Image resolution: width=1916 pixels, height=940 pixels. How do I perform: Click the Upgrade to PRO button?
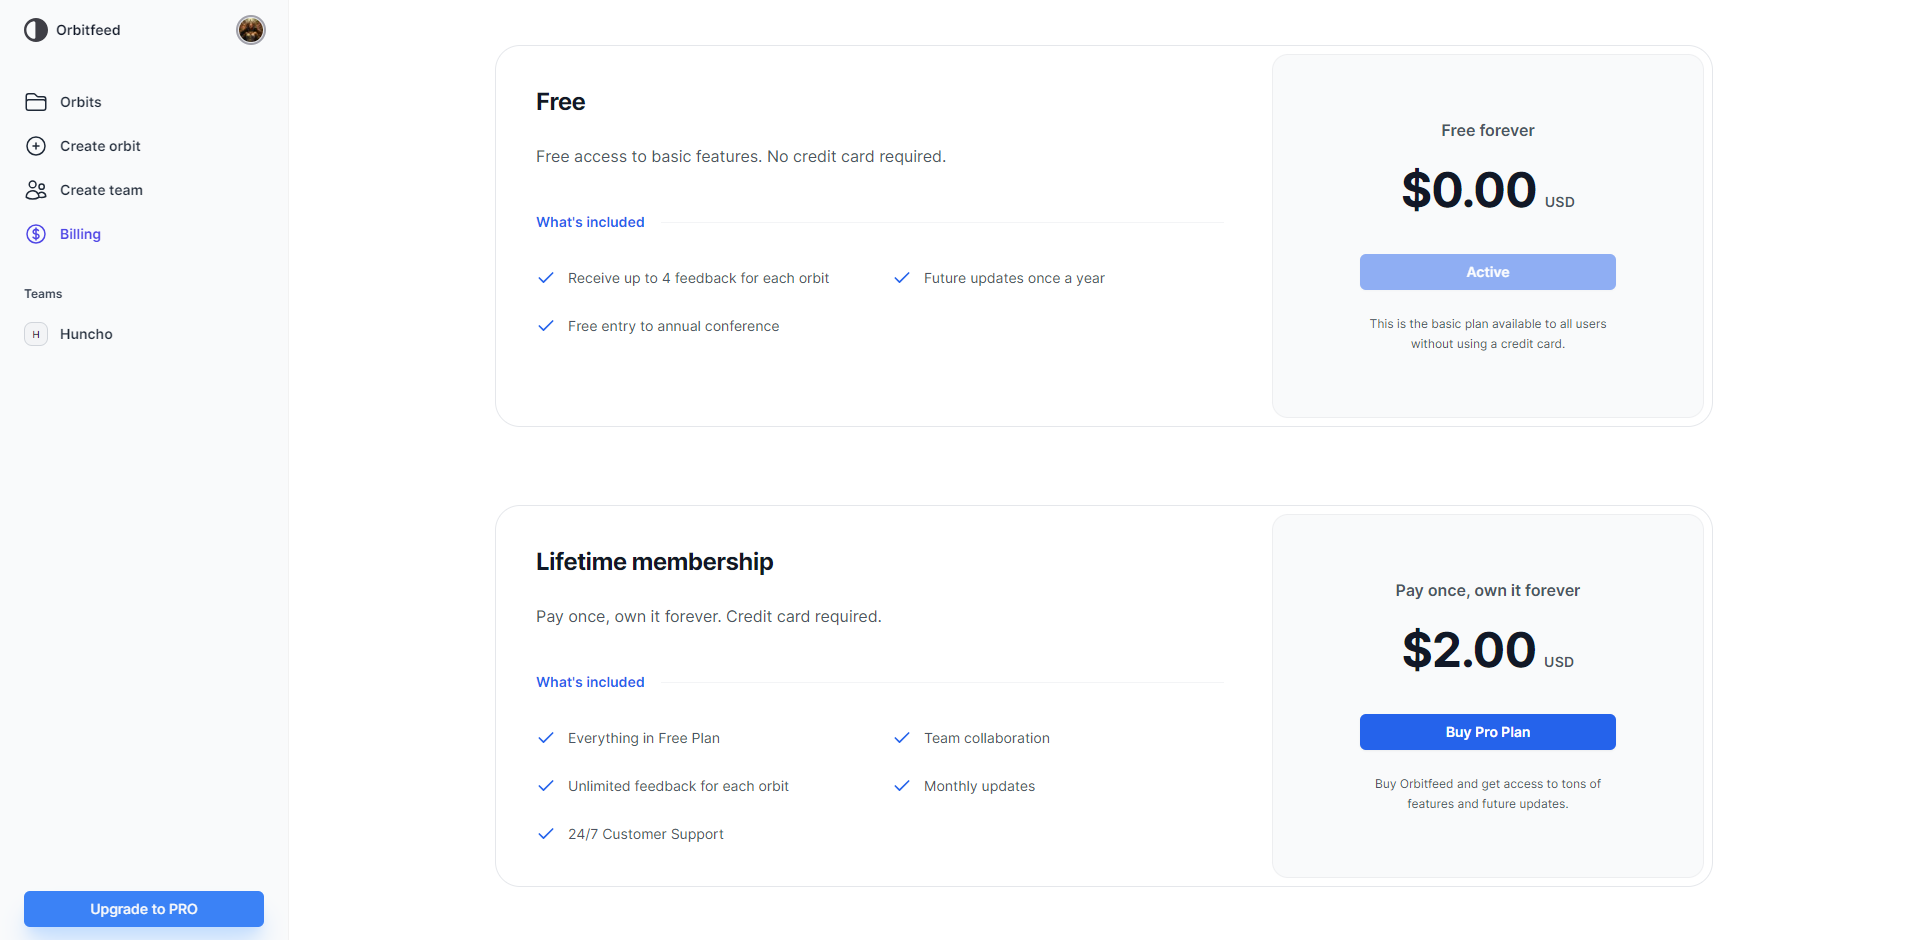(x=144, y=909)
